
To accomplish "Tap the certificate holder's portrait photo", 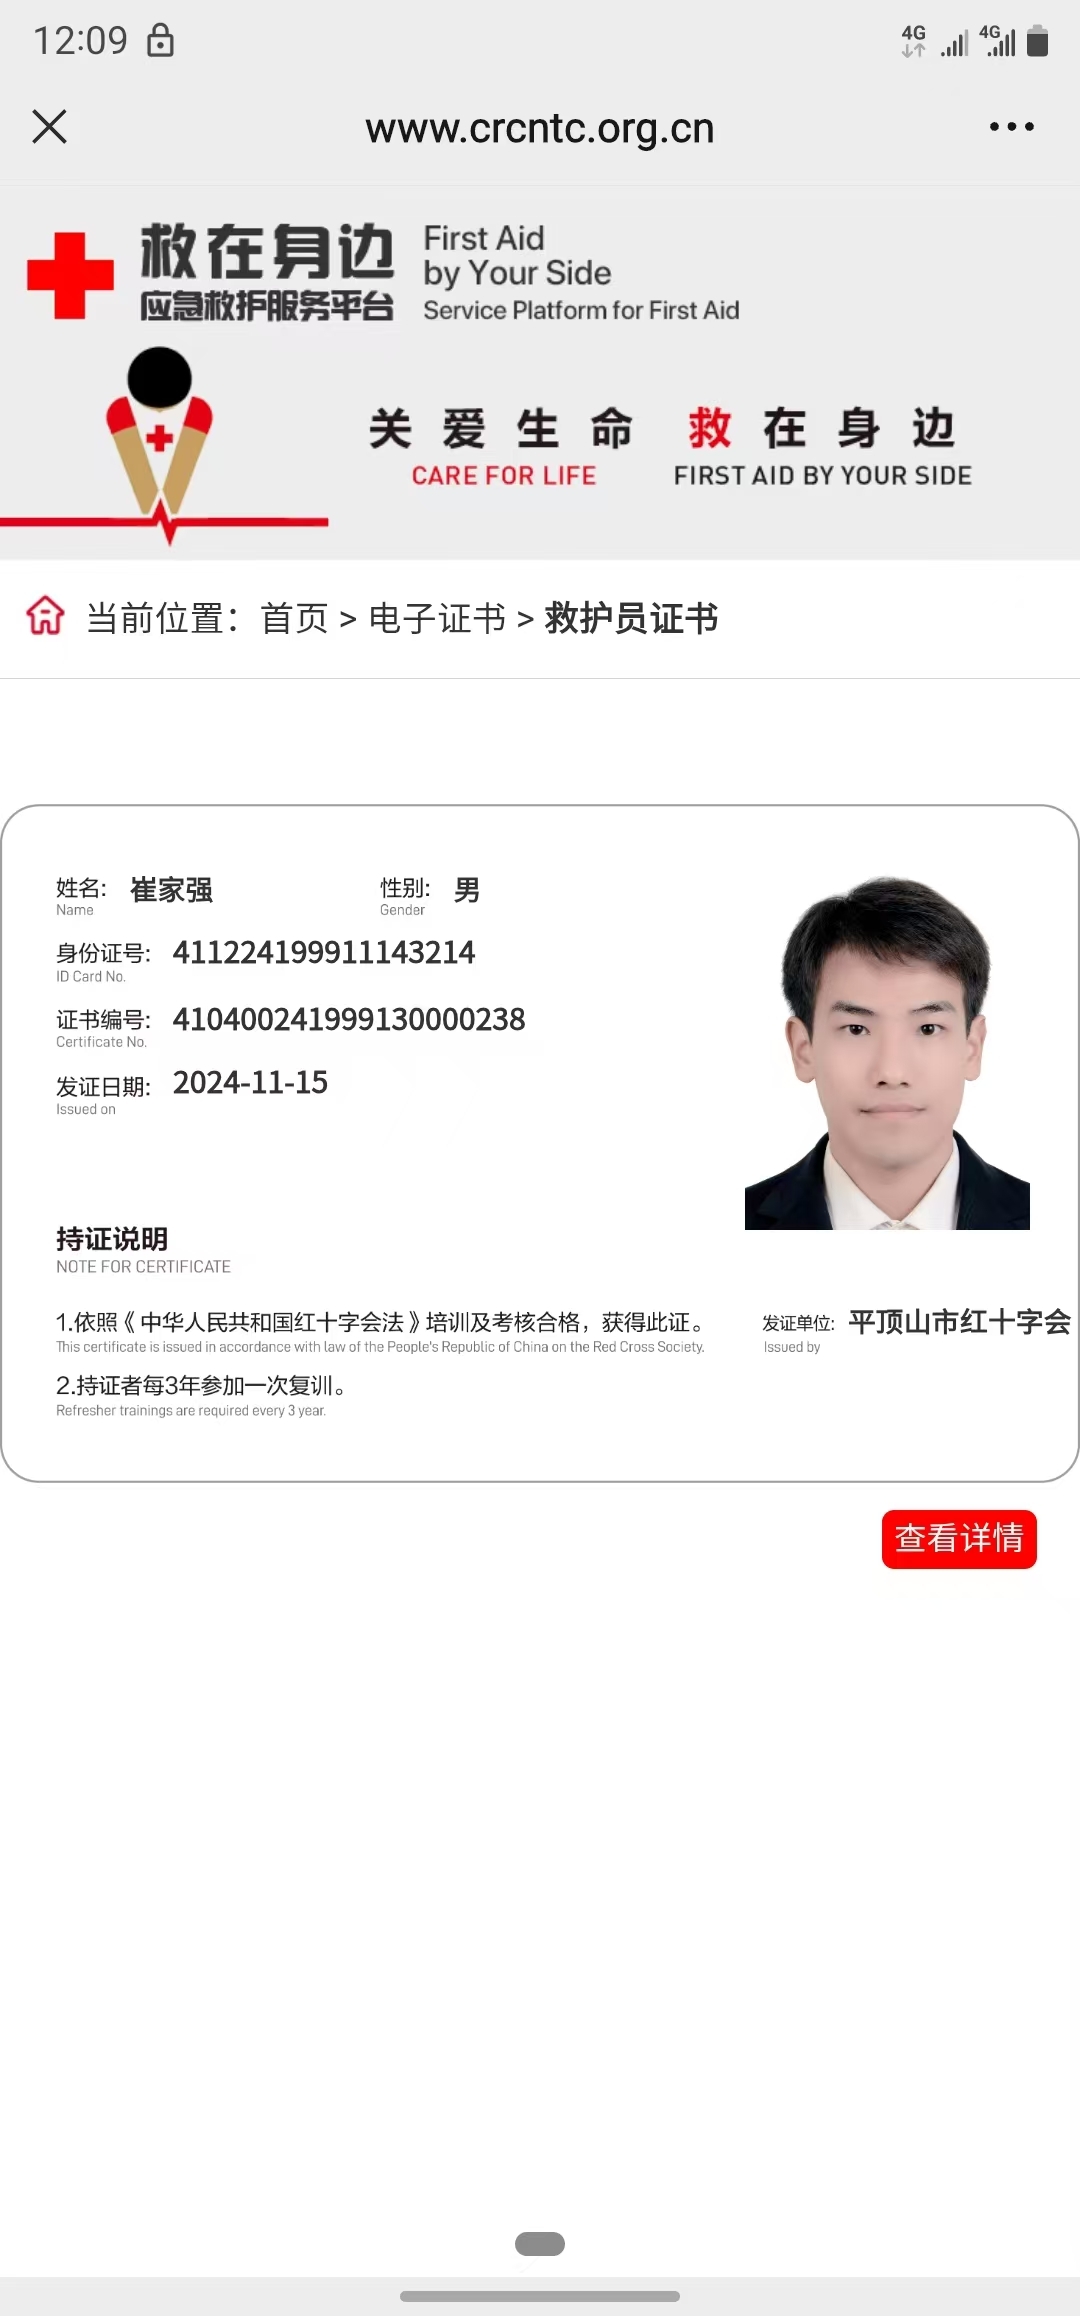I will pyautogui.click(x=887, y=1053).
